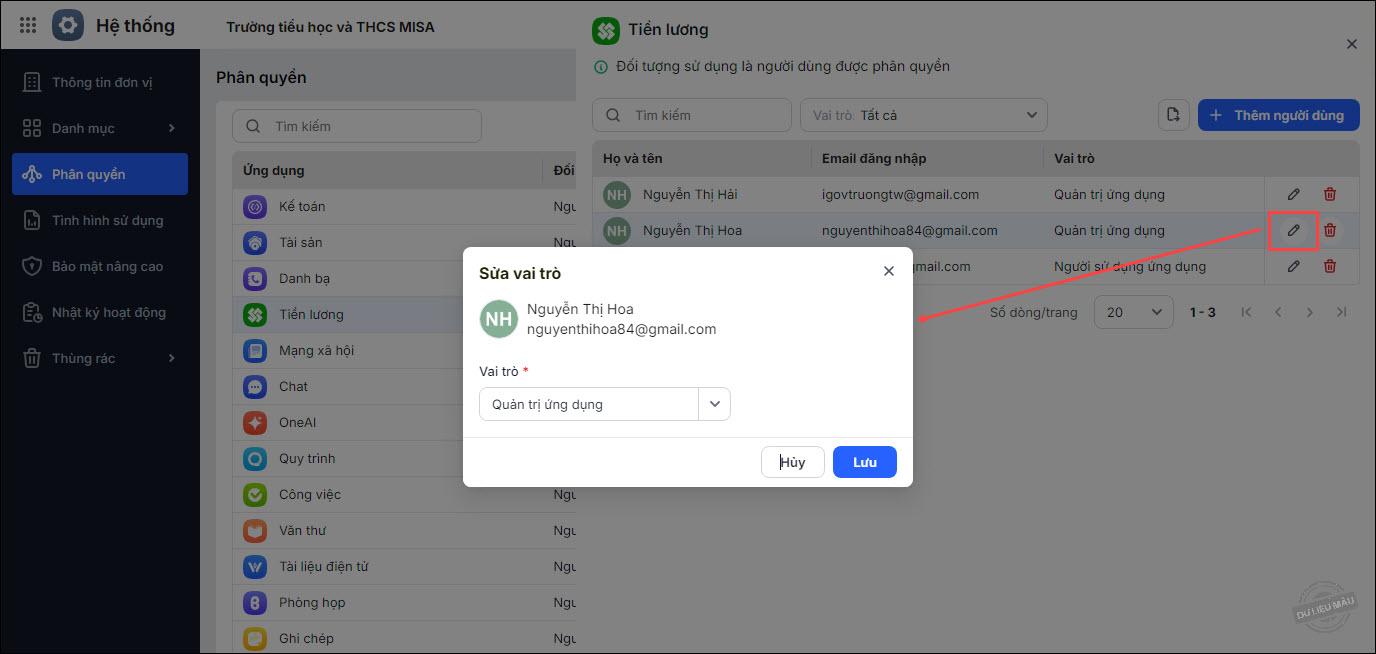Edit role for Nguyễn Thị Hải

tap(1294, 194)
